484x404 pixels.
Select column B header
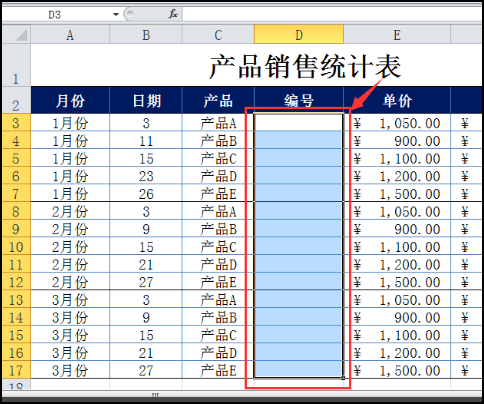[146, 35]
